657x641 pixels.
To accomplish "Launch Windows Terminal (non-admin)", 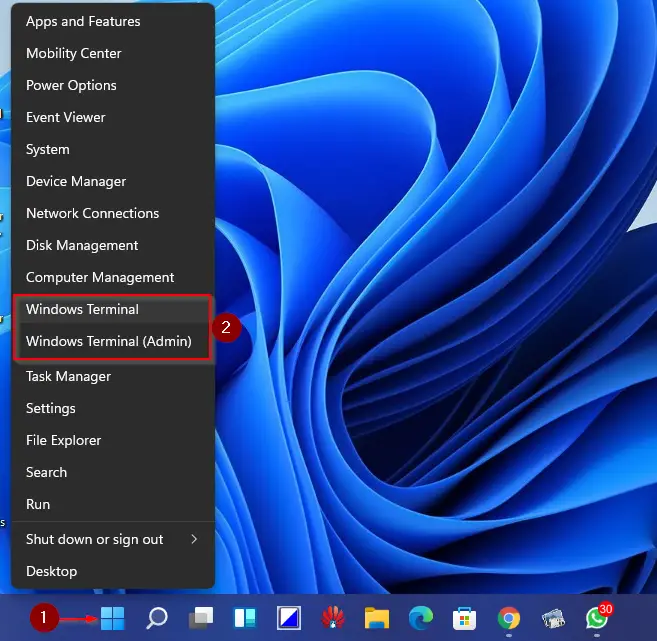I will [x=113, y=309].
